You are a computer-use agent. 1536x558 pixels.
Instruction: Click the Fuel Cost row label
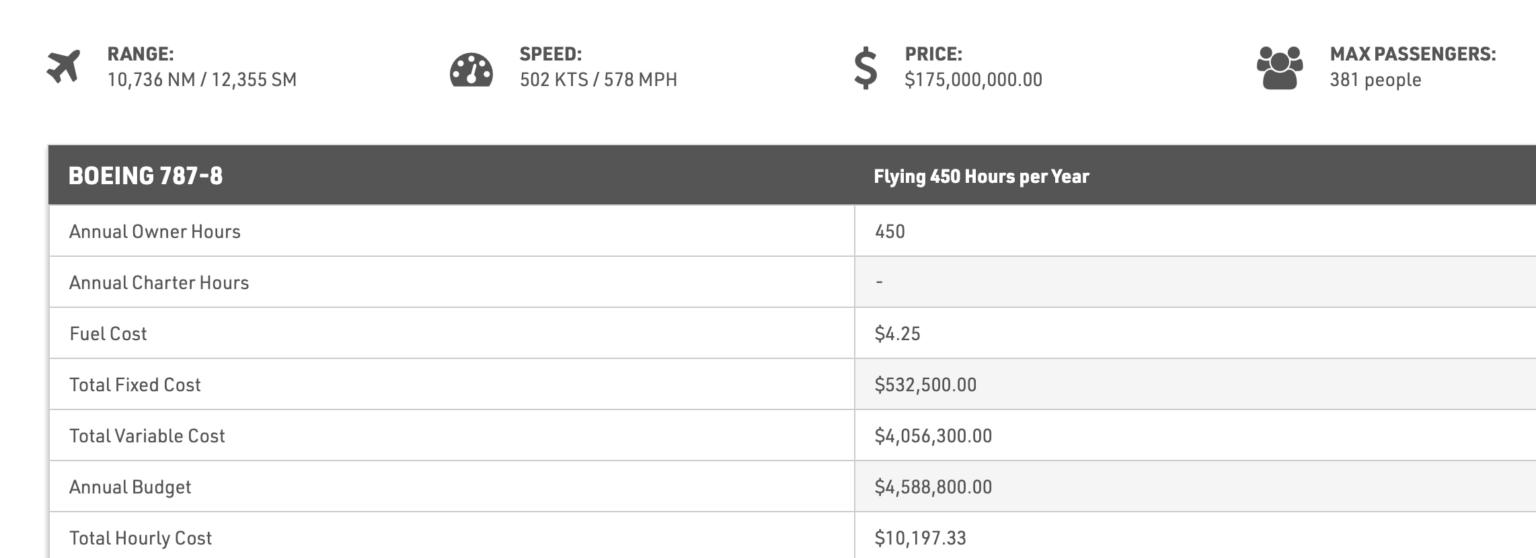(x=108, y=334)
